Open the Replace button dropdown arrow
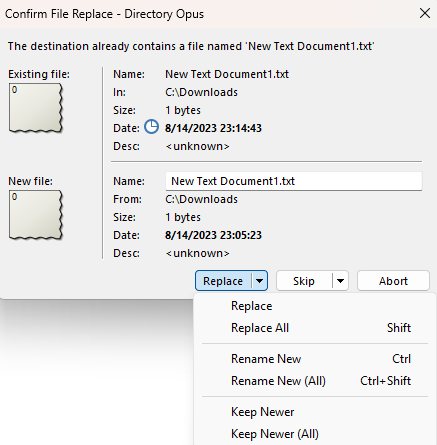This screenshot has width=437, height=445. (259, 281)
